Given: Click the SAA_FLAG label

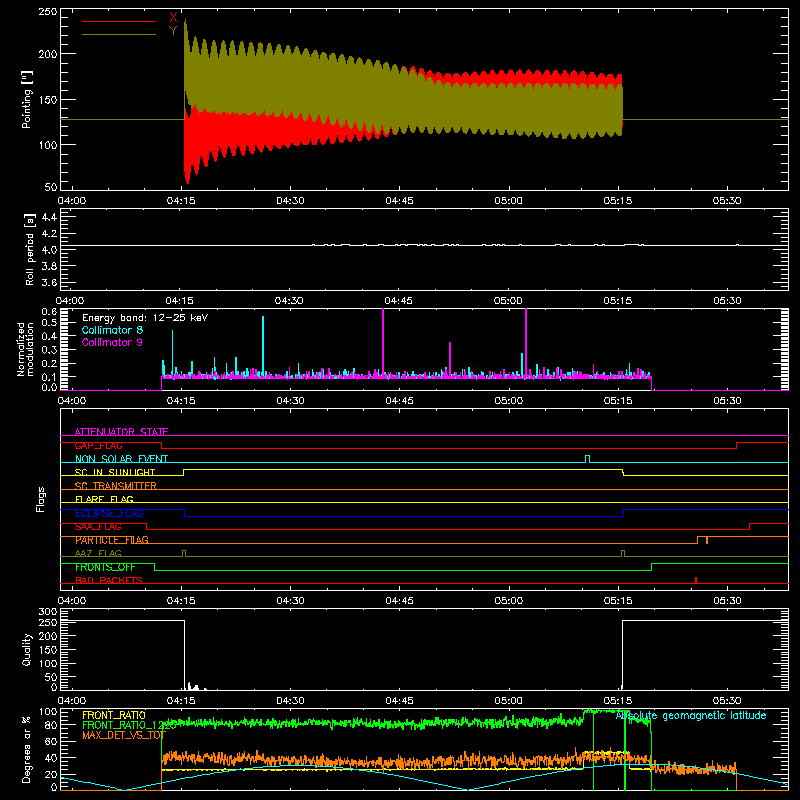Looking at the screenshot, I should tap(98, 527).
